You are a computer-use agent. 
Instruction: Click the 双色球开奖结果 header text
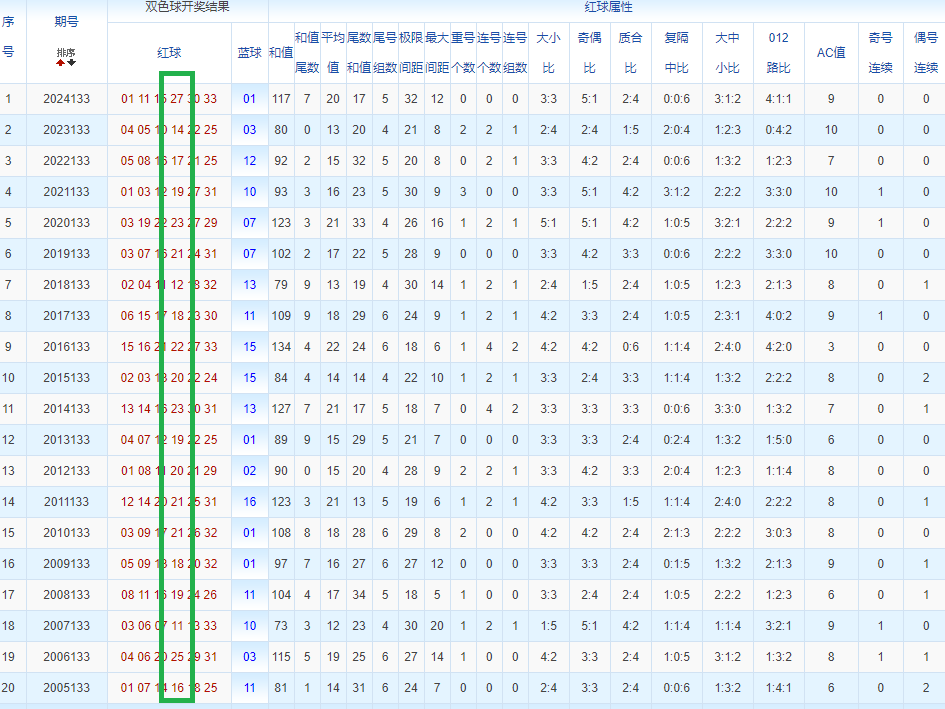point(187,7)
